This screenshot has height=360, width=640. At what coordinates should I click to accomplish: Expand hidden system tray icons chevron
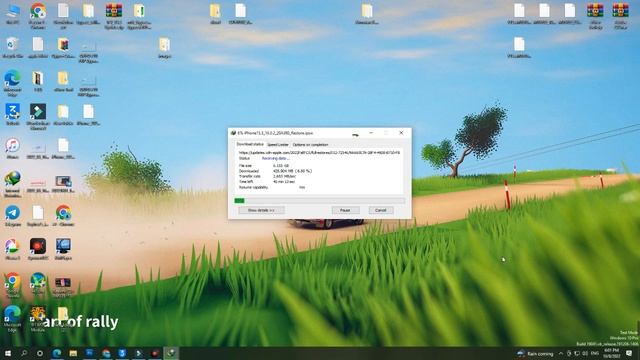click(561, 353)
